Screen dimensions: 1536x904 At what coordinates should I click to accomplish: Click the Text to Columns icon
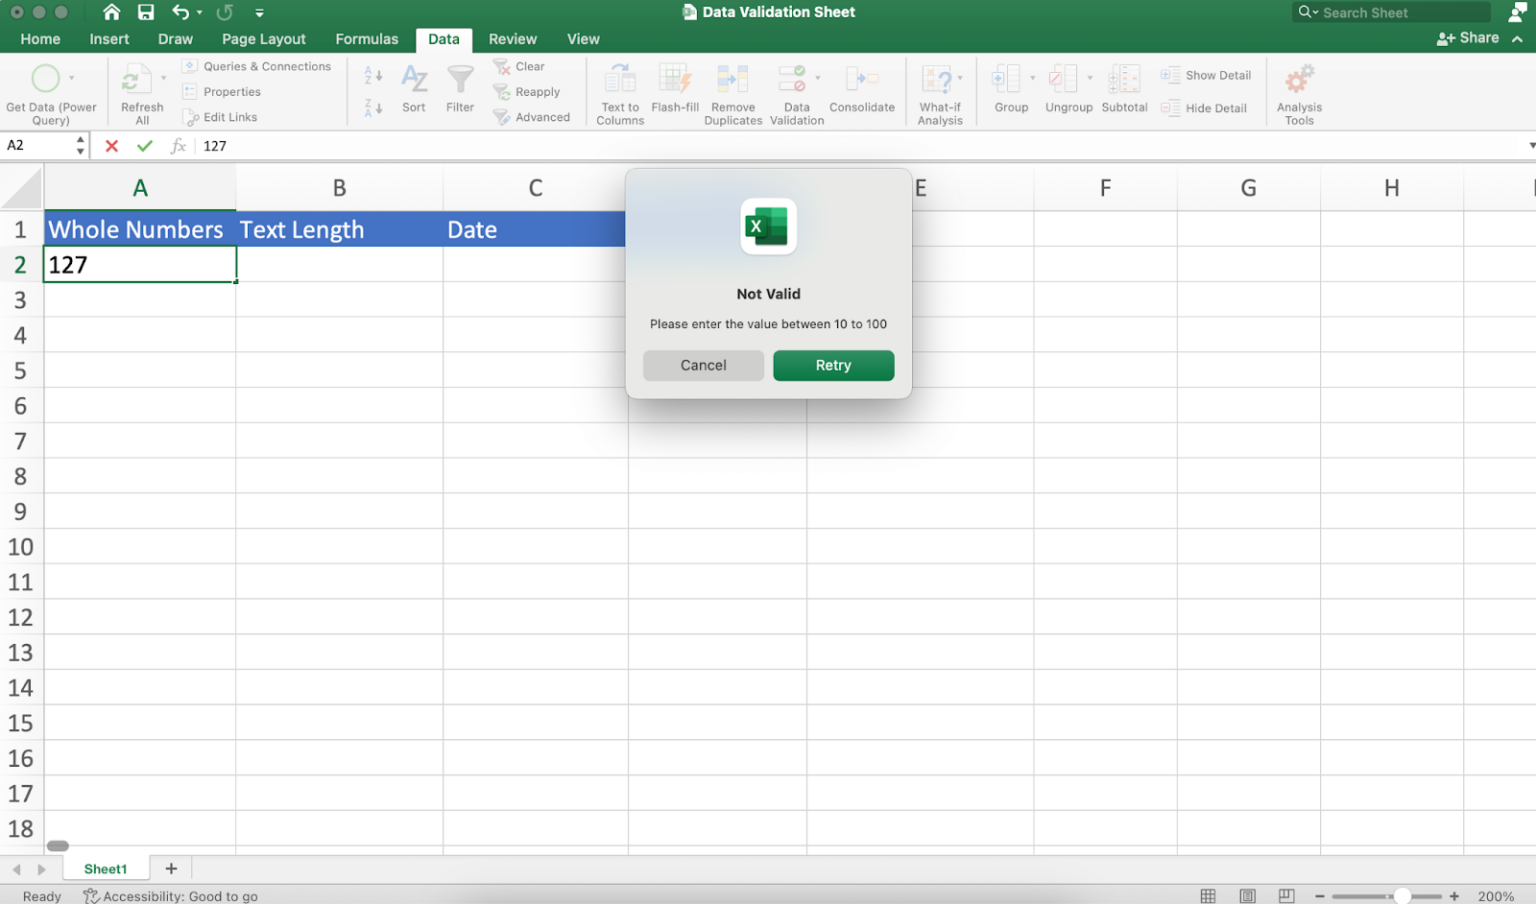(619, 93)
